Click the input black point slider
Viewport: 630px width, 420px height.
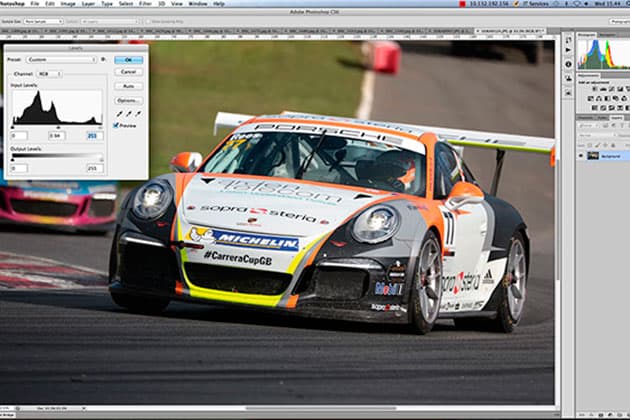tap(12, 127)
